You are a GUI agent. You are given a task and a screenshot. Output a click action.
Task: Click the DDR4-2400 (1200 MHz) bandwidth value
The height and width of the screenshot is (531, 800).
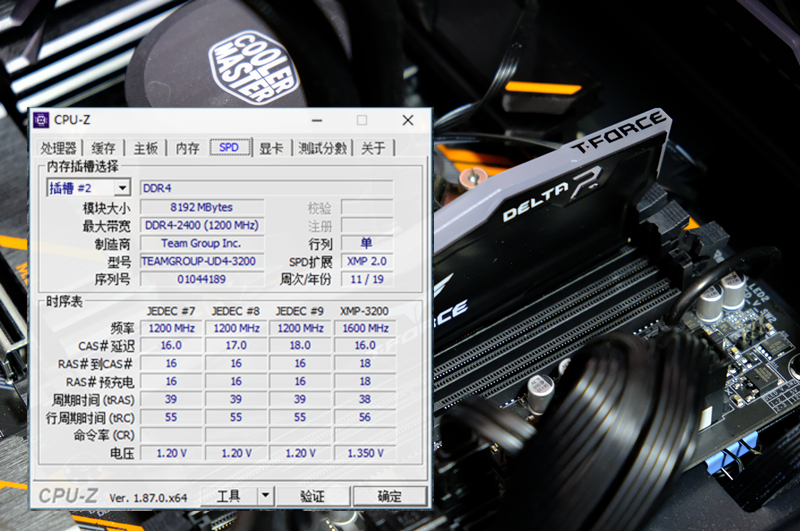[x=202, y=225]
